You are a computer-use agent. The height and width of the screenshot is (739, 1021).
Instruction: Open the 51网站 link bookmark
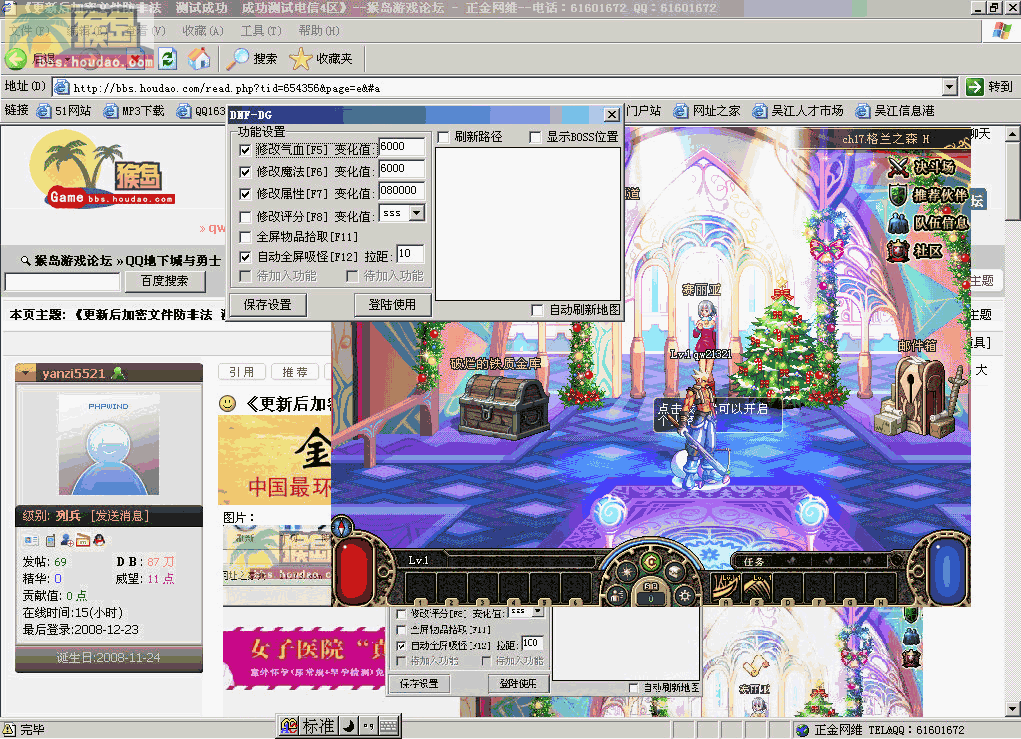(64, 111)
